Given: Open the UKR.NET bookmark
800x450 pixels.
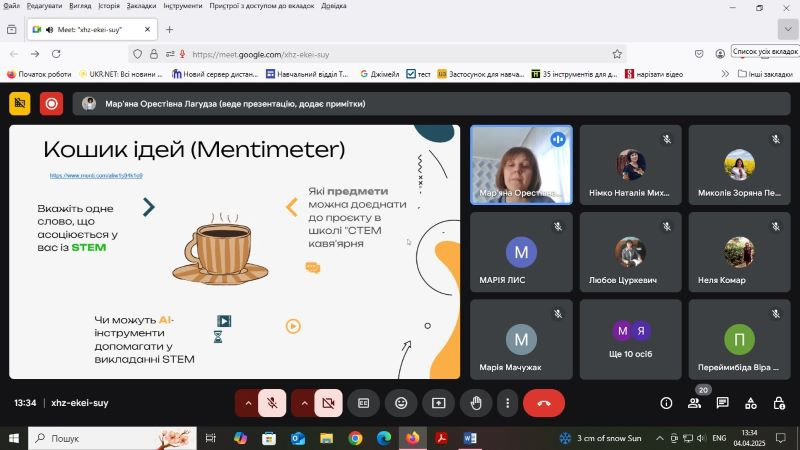Looking at the screenshot, I should pyautogui.click(x=120, y=74).
